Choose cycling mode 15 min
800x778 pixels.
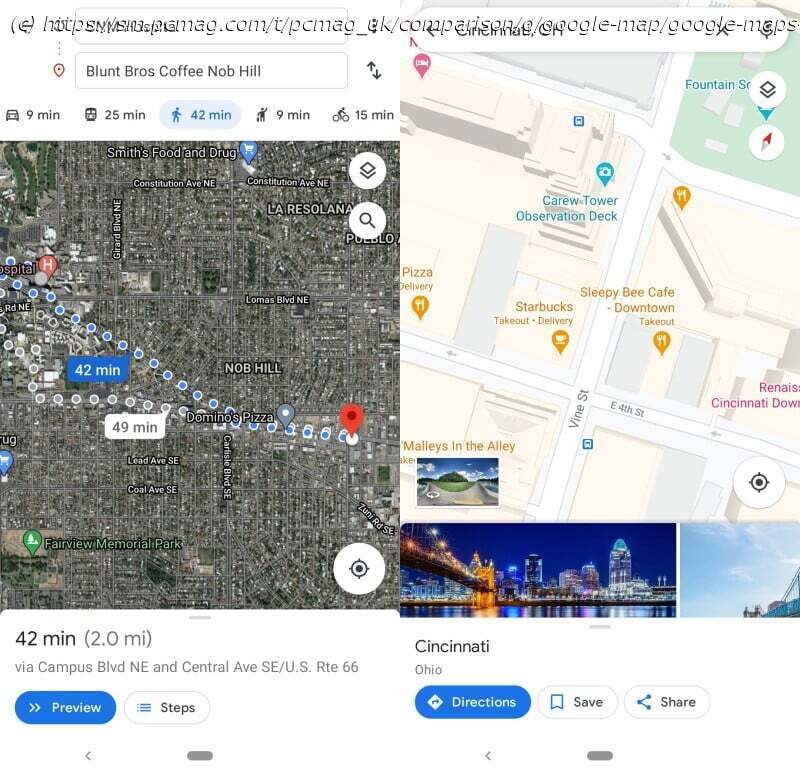point(363,115)
